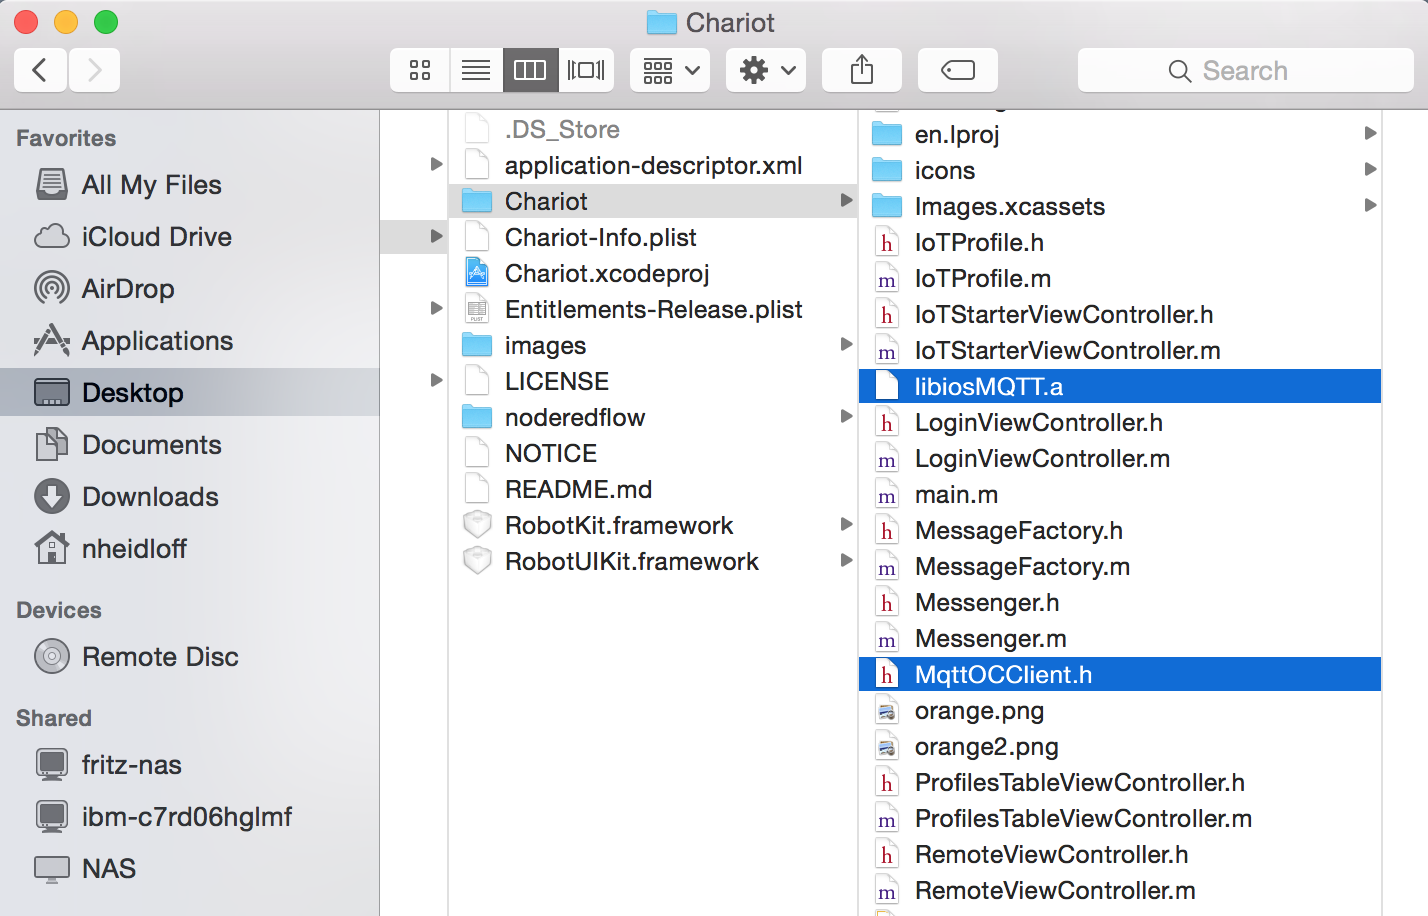This screenshot has width=1428, height=916.
Task: Select the Chariot.xcodeproj file icon
Action: 477,273
